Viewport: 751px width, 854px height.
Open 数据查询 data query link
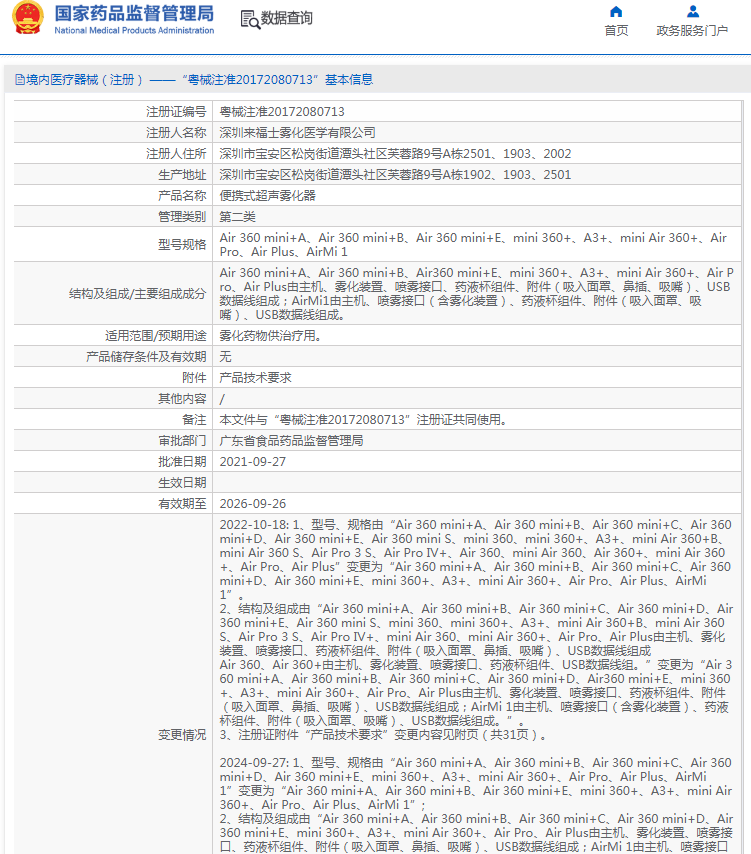(286, 18)
